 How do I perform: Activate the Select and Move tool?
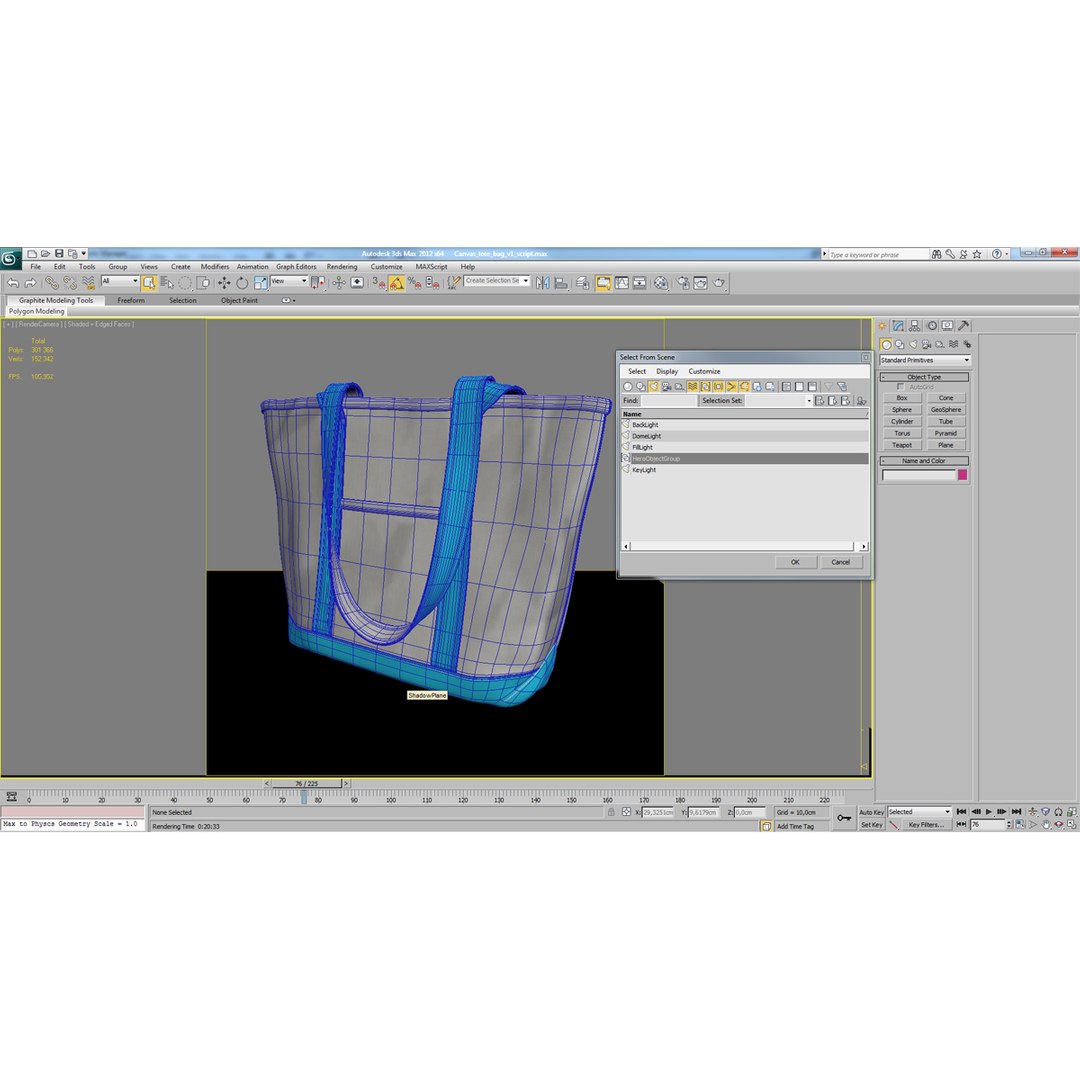(224, 283)
